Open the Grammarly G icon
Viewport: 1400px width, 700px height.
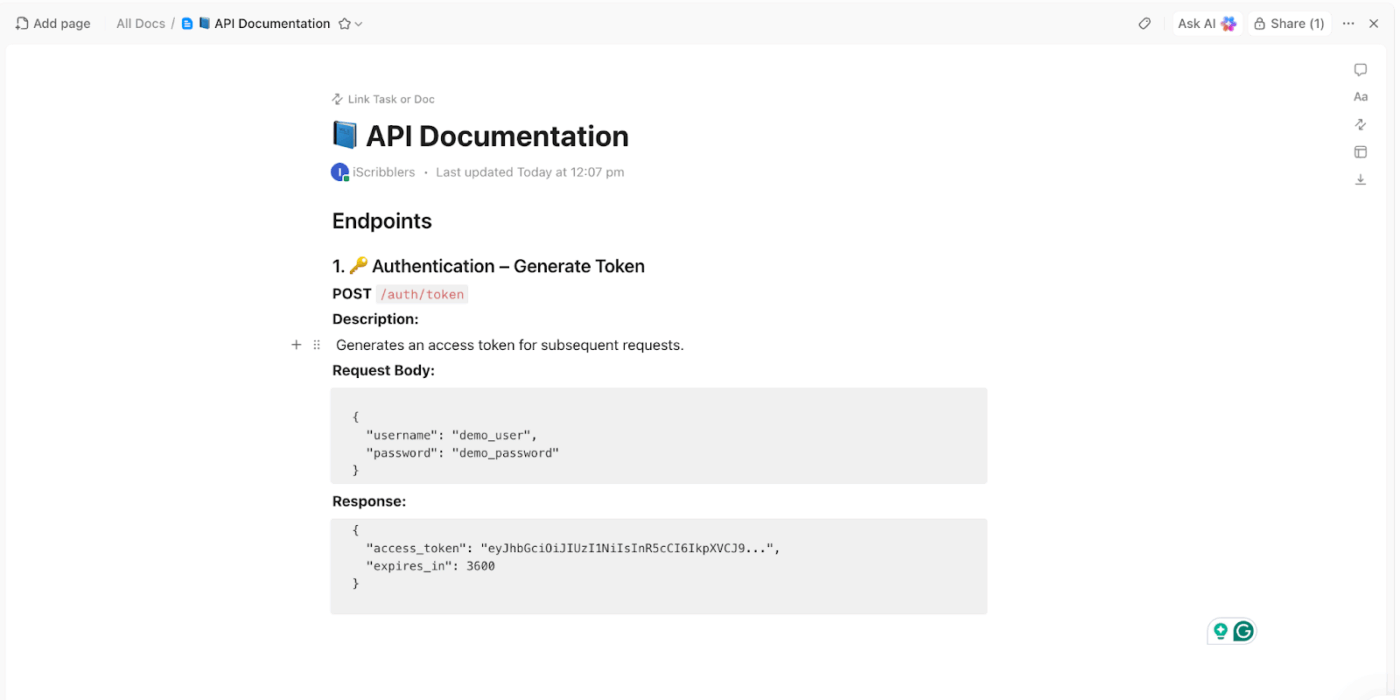point(1243,631)
